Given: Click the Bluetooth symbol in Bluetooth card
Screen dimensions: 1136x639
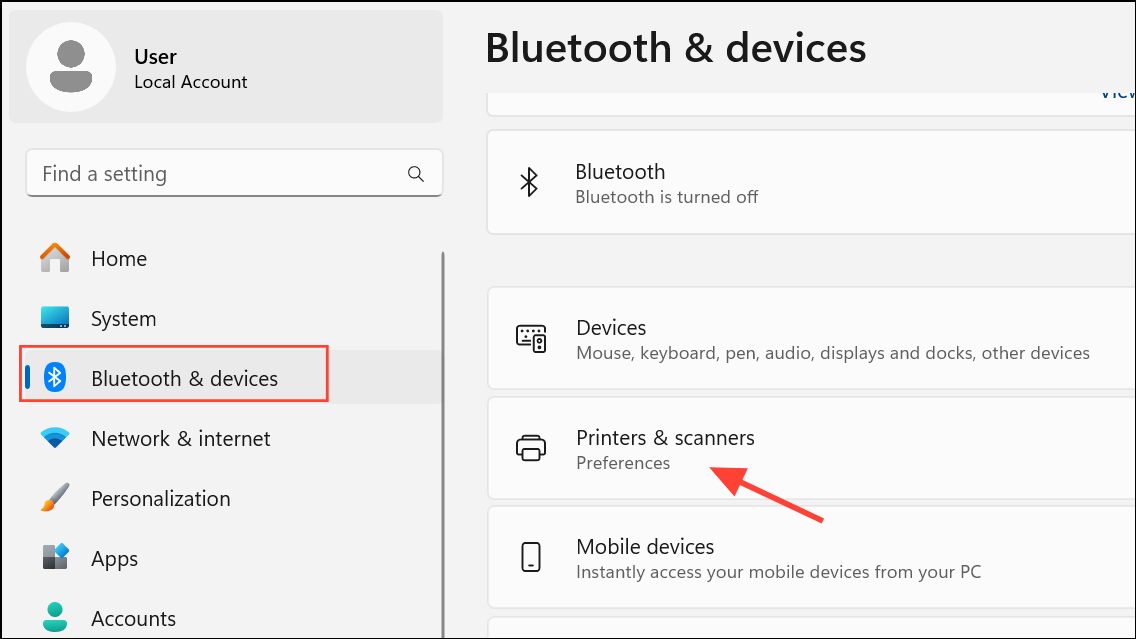Looking at the screenshot, I should [530, 183].
